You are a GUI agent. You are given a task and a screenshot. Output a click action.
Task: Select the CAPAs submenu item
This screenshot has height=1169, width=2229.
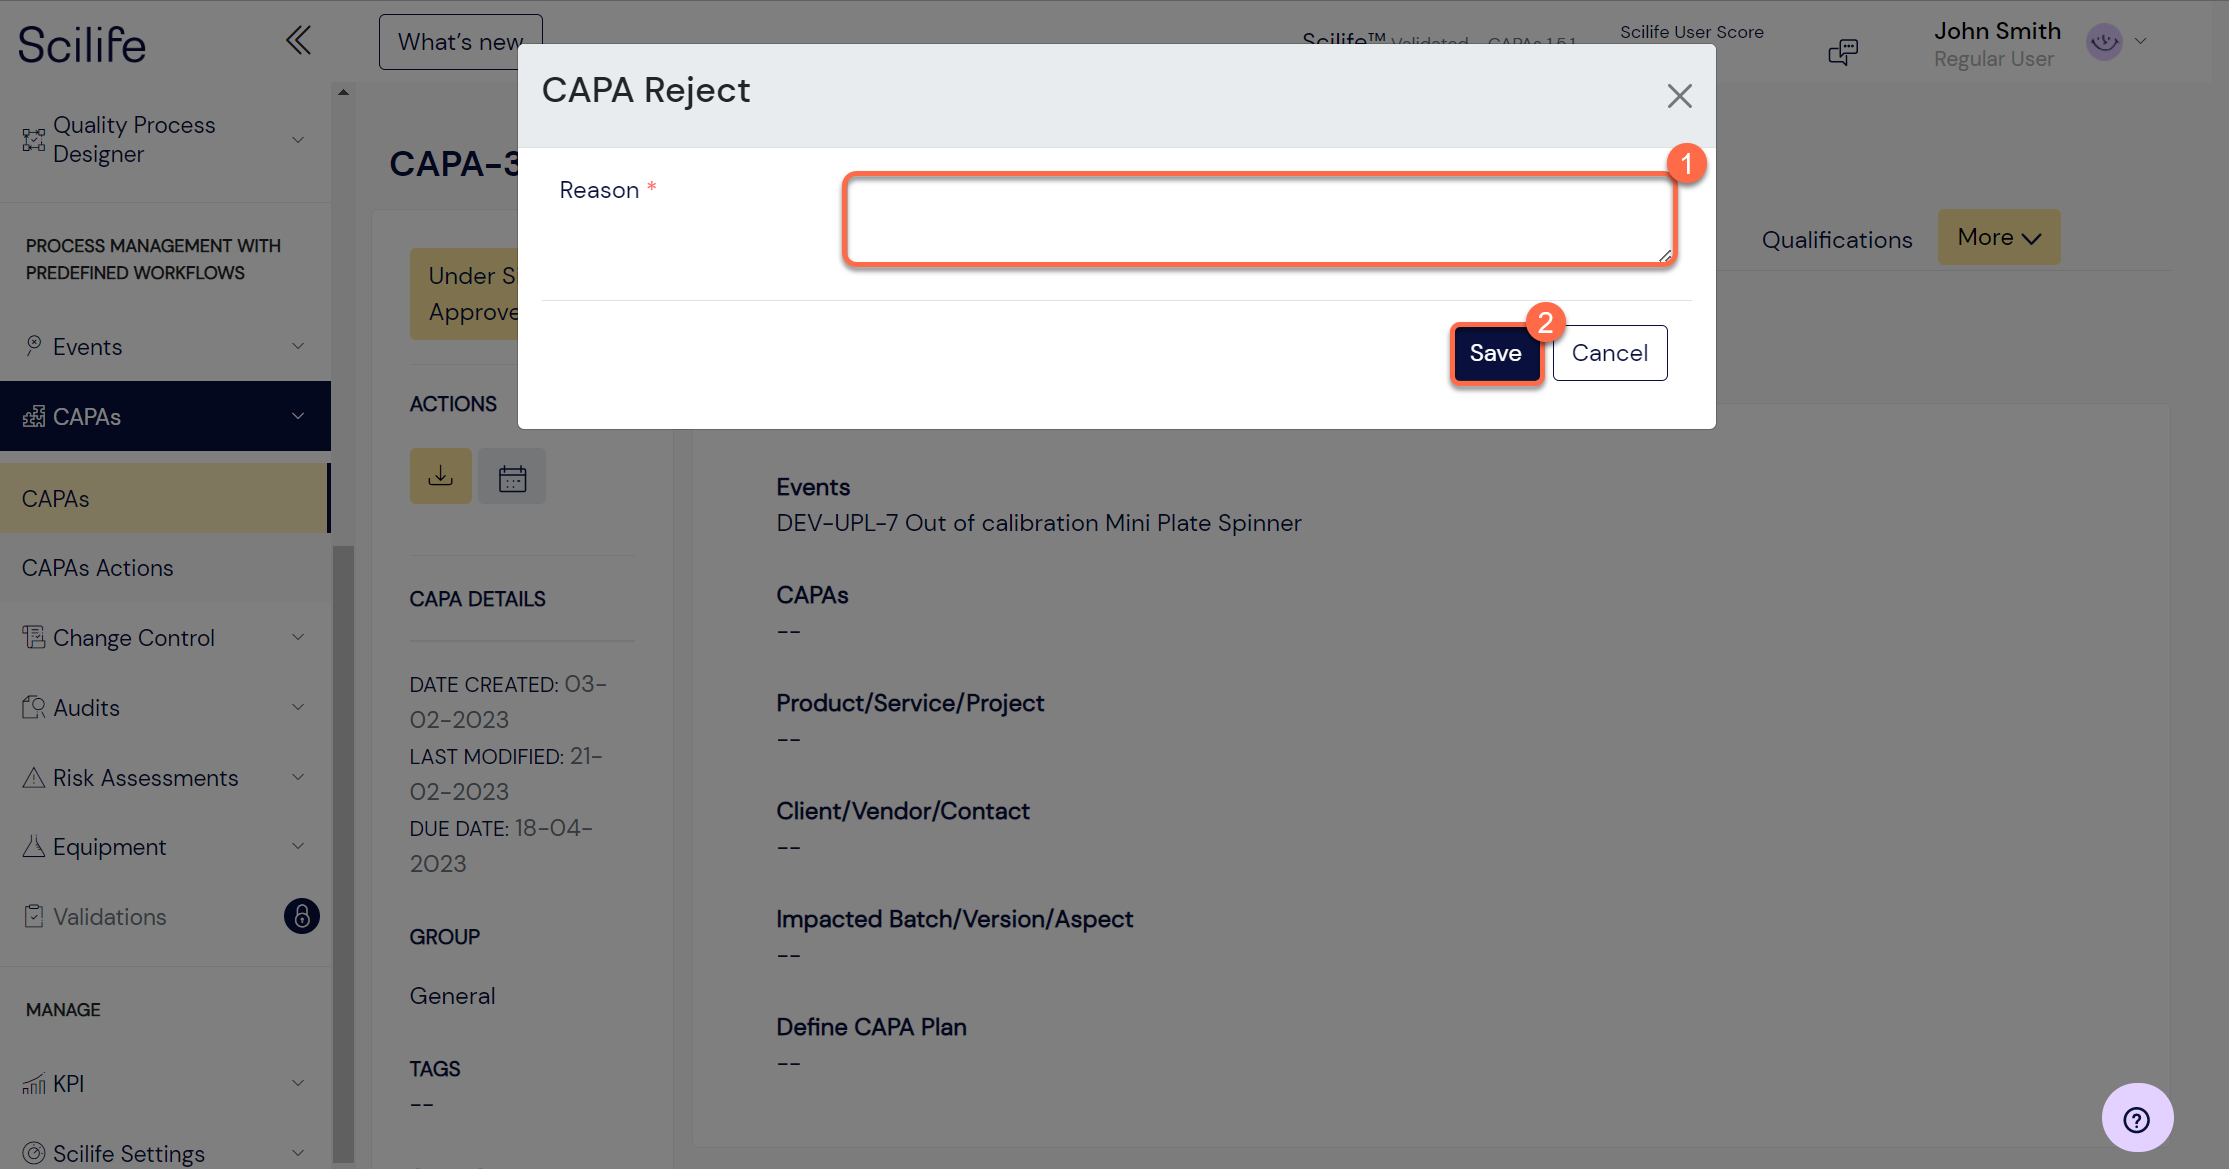coord(164,498)
